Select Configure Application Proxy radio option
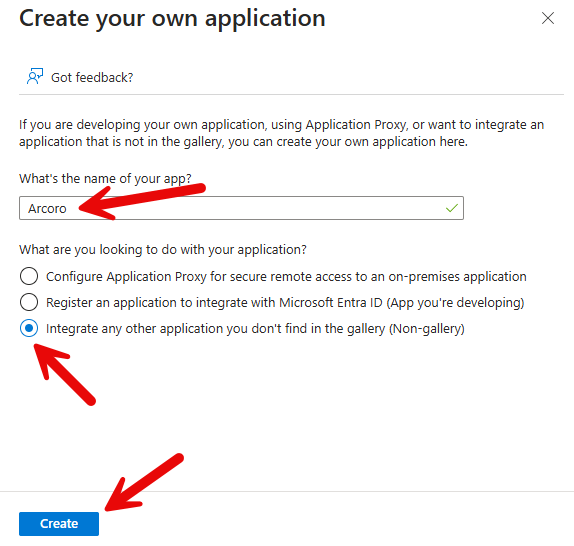574x546 pixels. pyautogui.click(x=29, y=276)
